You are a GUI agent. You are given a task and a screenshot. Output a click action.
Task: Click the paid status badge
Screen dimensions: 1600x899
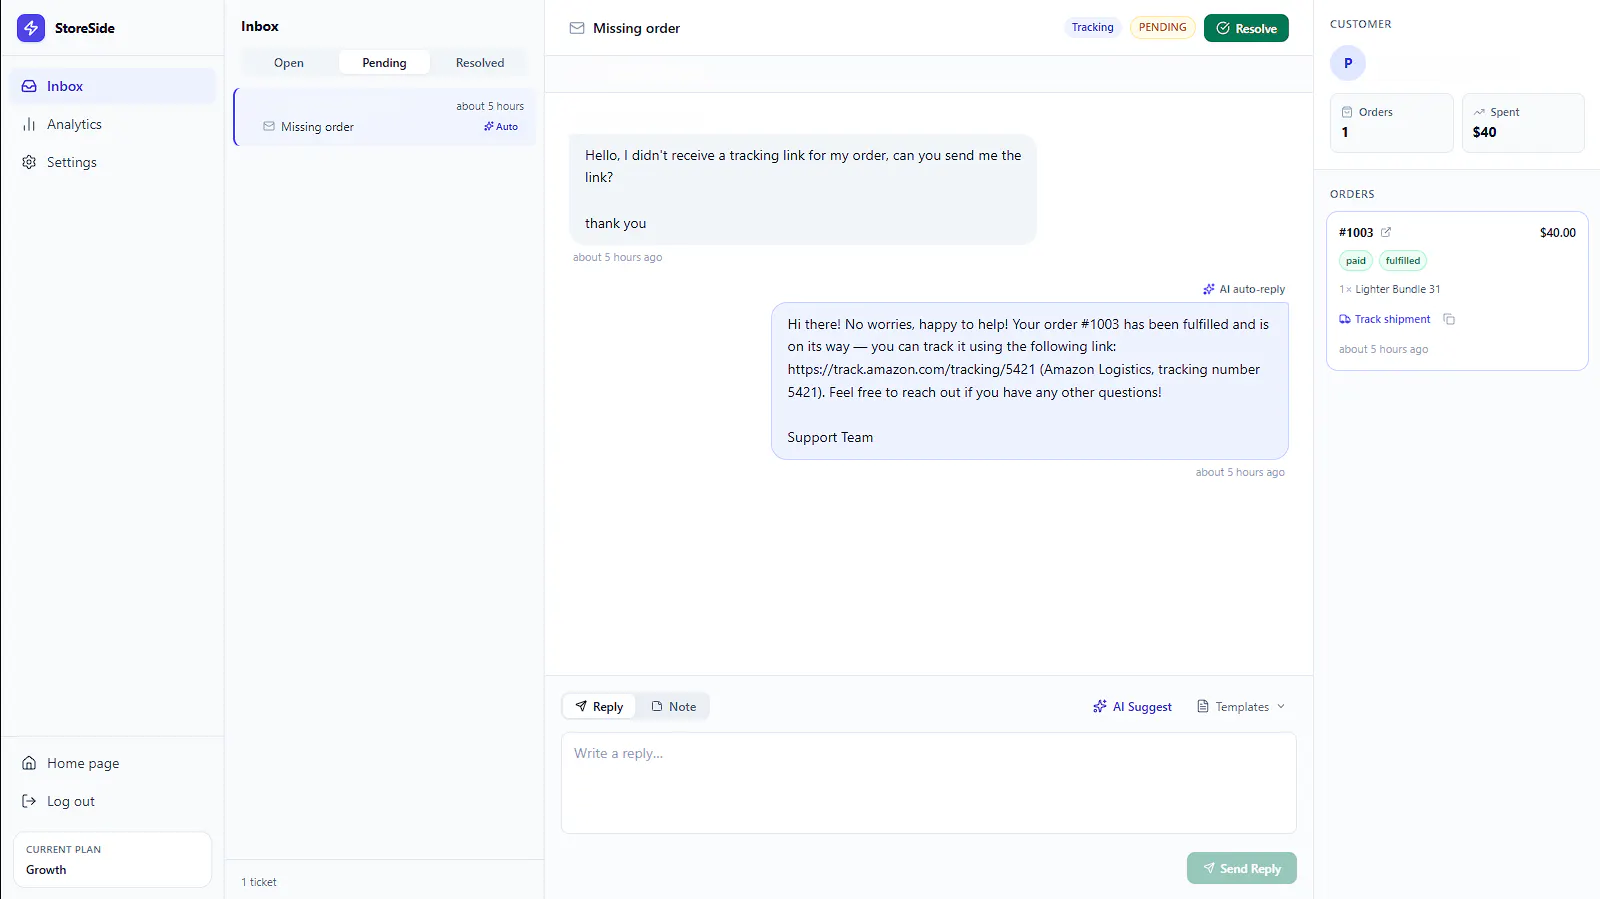pos(1356,261)
